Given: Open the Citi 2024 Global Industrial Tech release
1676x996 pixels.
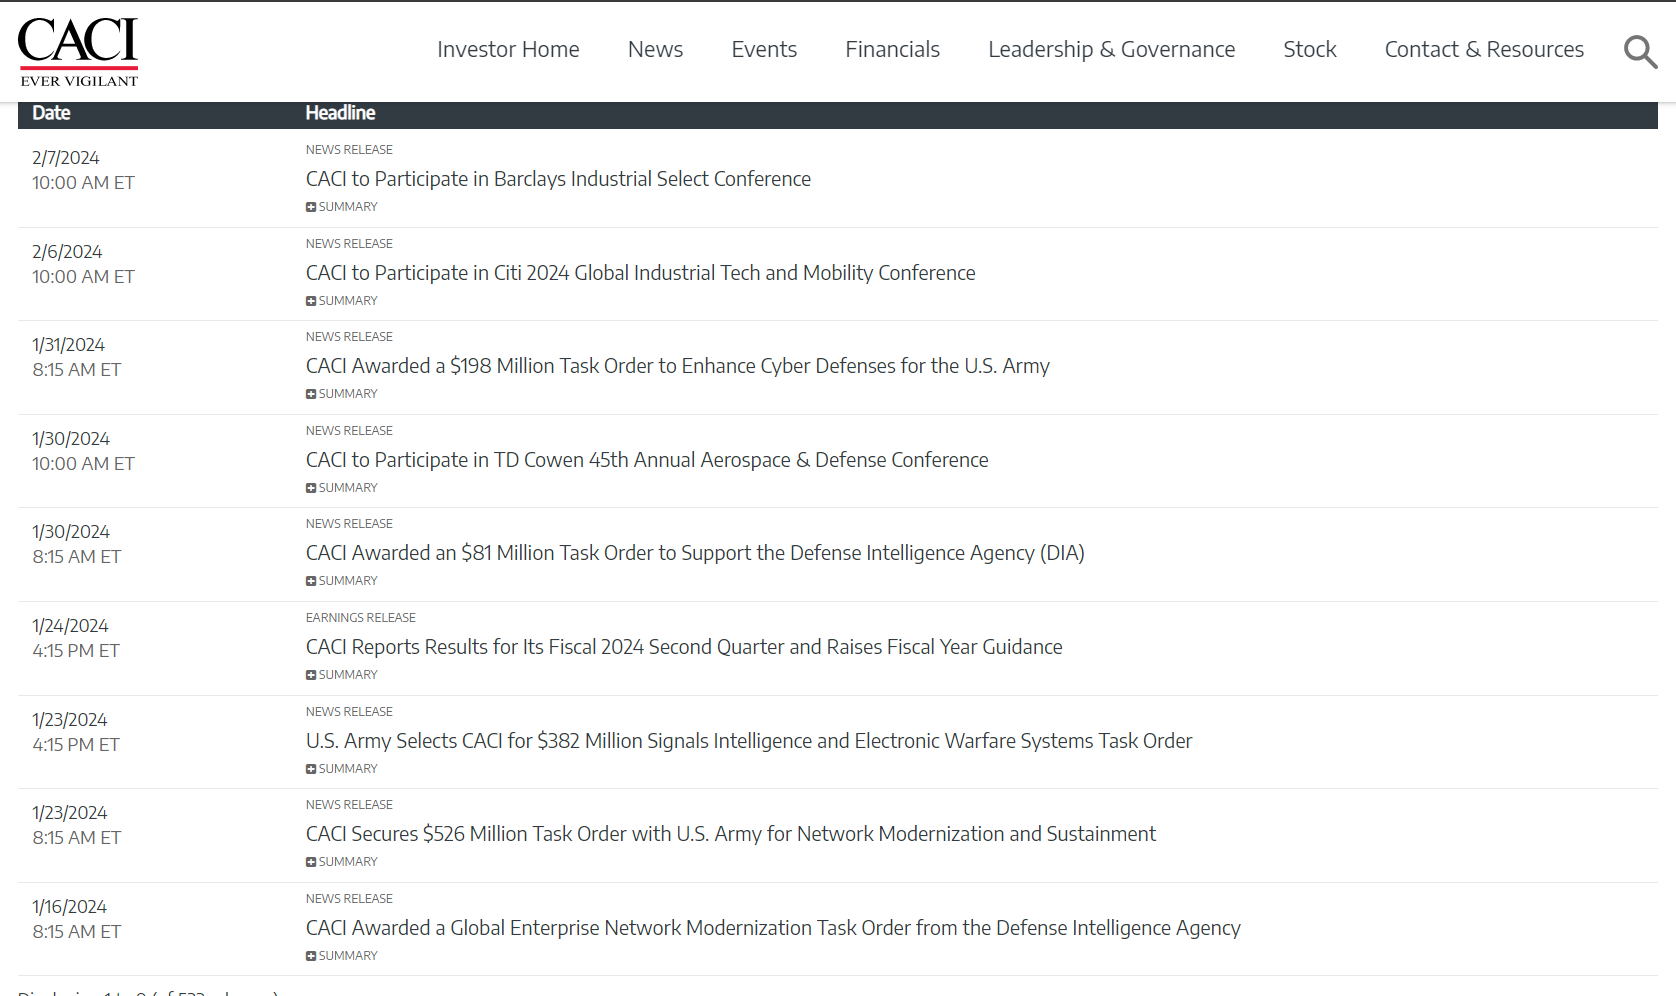Looking at the screenshot, I should [x=640, y=273].
